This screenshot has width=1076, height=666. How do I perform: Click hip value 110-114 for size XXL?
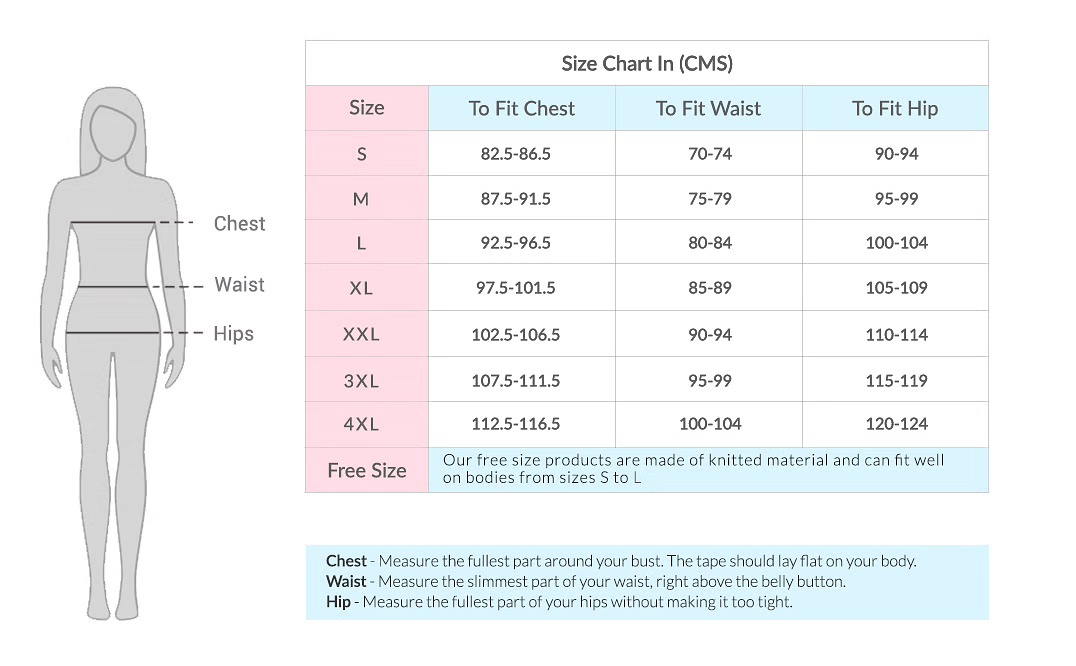896,335
